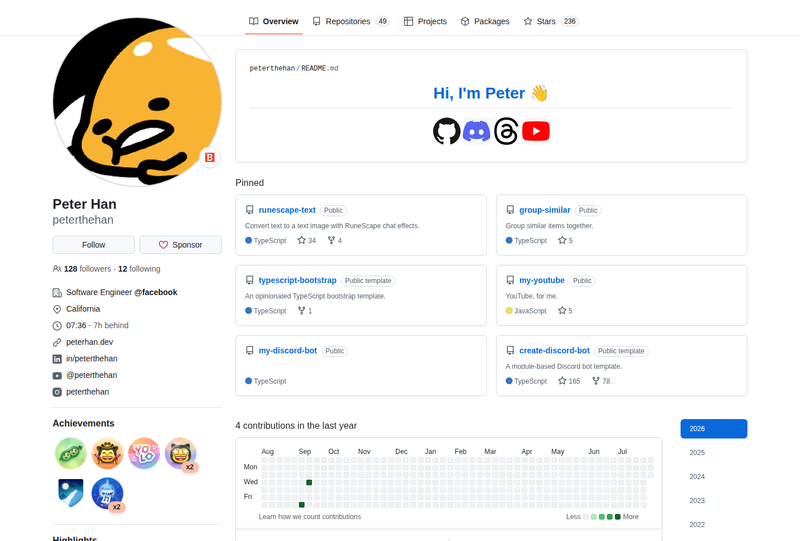Image resolution: width=800 pixels, height=541 pixels.
Task: Open the group-similar repository
Action: 544,210
